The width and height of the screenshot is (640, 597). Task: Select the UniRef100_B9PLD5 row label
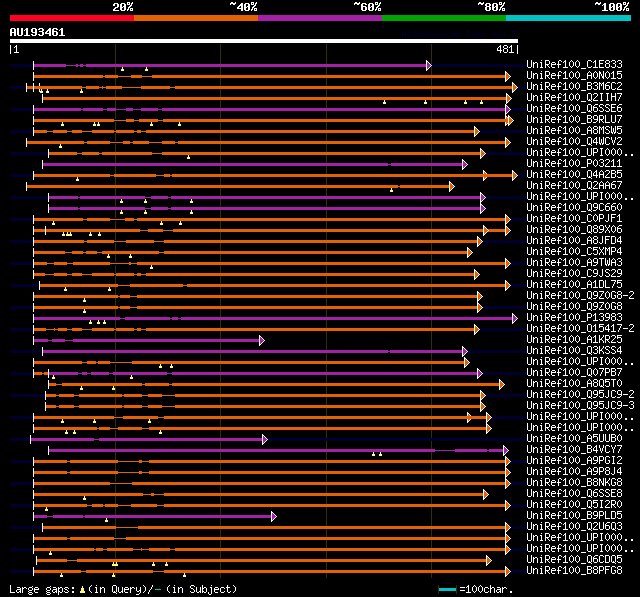tap(574, 516)
